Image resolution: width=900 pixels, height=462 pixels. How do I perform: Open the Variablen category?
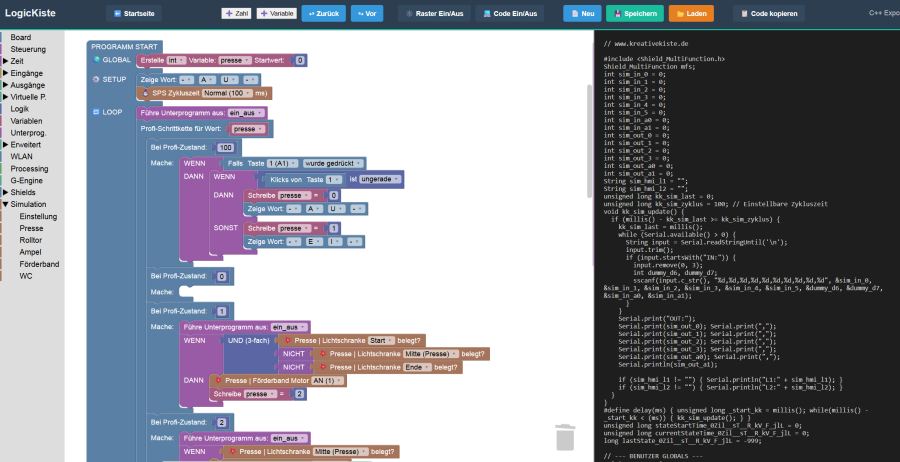click(26, 121)
